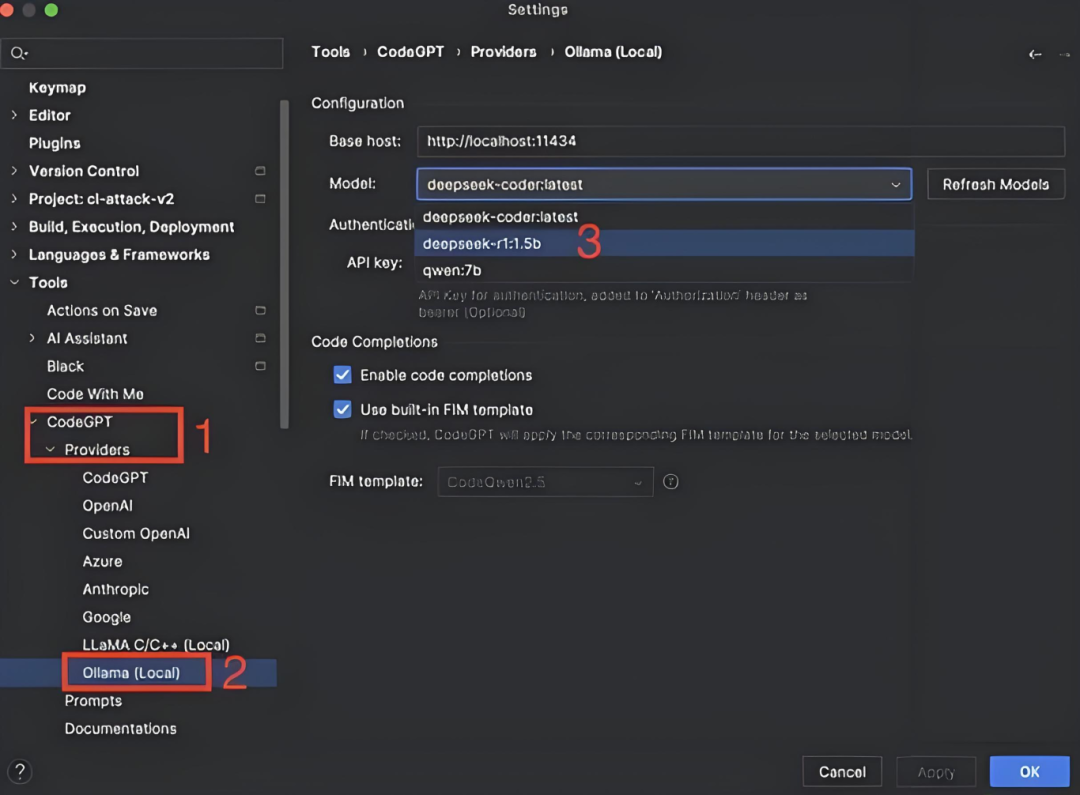The image size is (1080, 795).
Task: Open the FIM template dropdown
Action: point(545,482)
